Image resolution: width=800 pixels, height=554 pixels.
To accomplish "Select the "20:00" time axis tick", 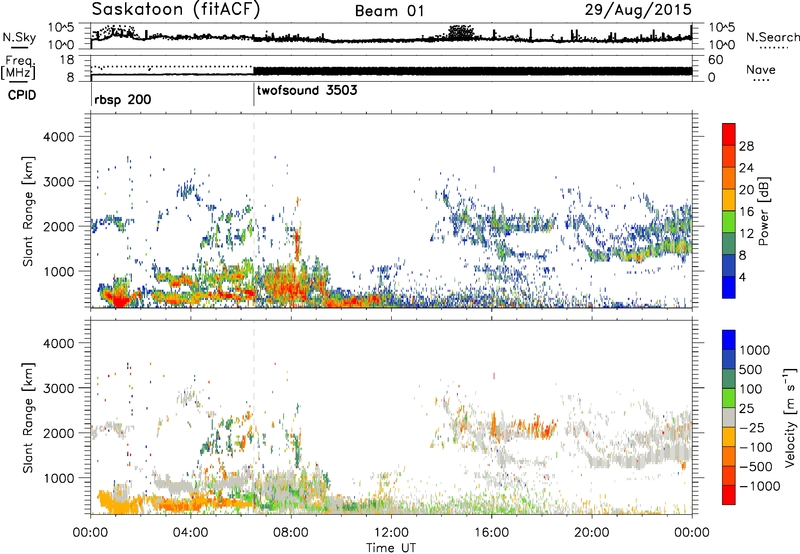I will pos(591,533).
